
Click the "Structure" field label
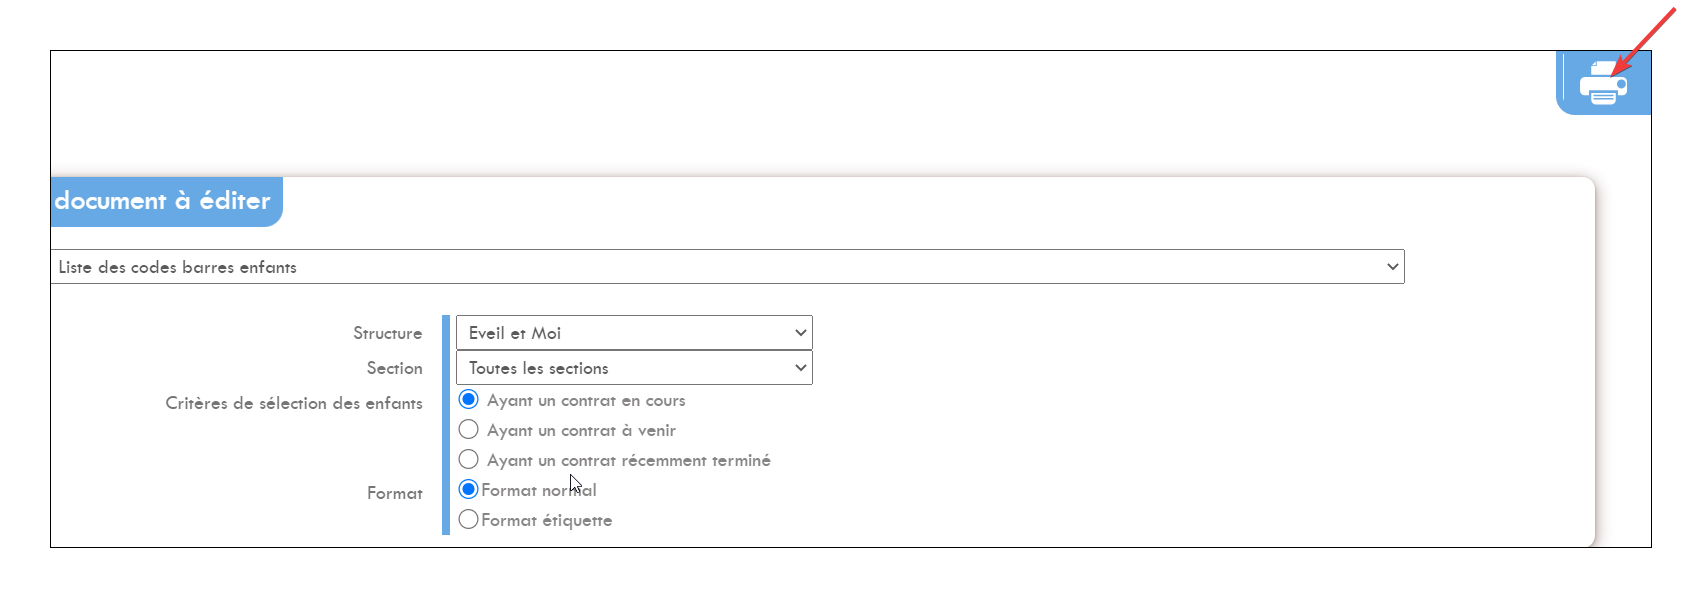click(387, 333)
